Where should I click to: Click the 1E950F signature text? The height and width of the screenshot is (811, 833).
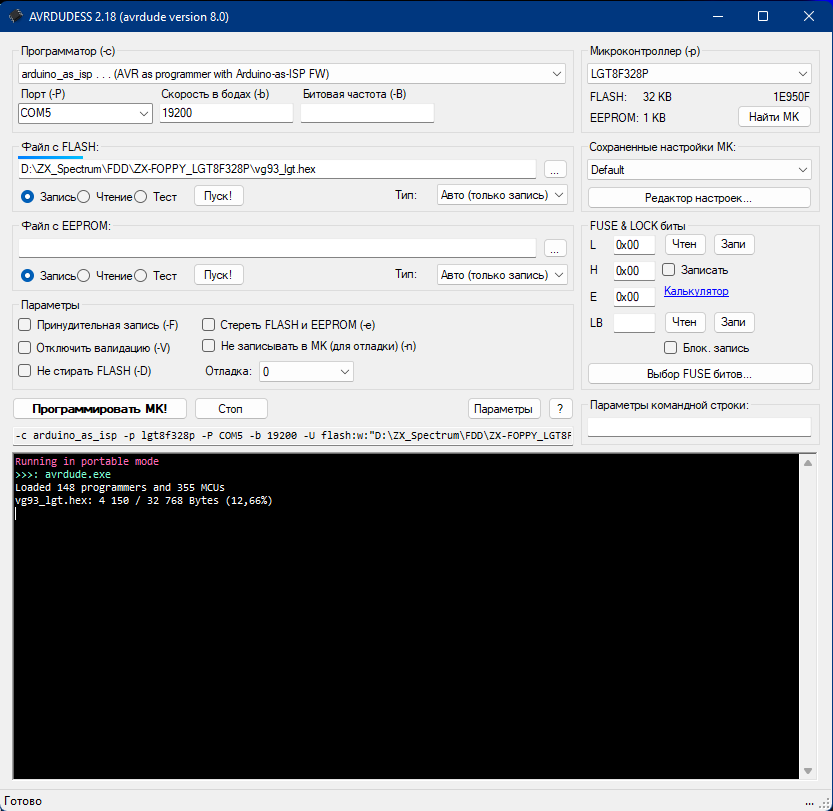click(x=791, y=97)
